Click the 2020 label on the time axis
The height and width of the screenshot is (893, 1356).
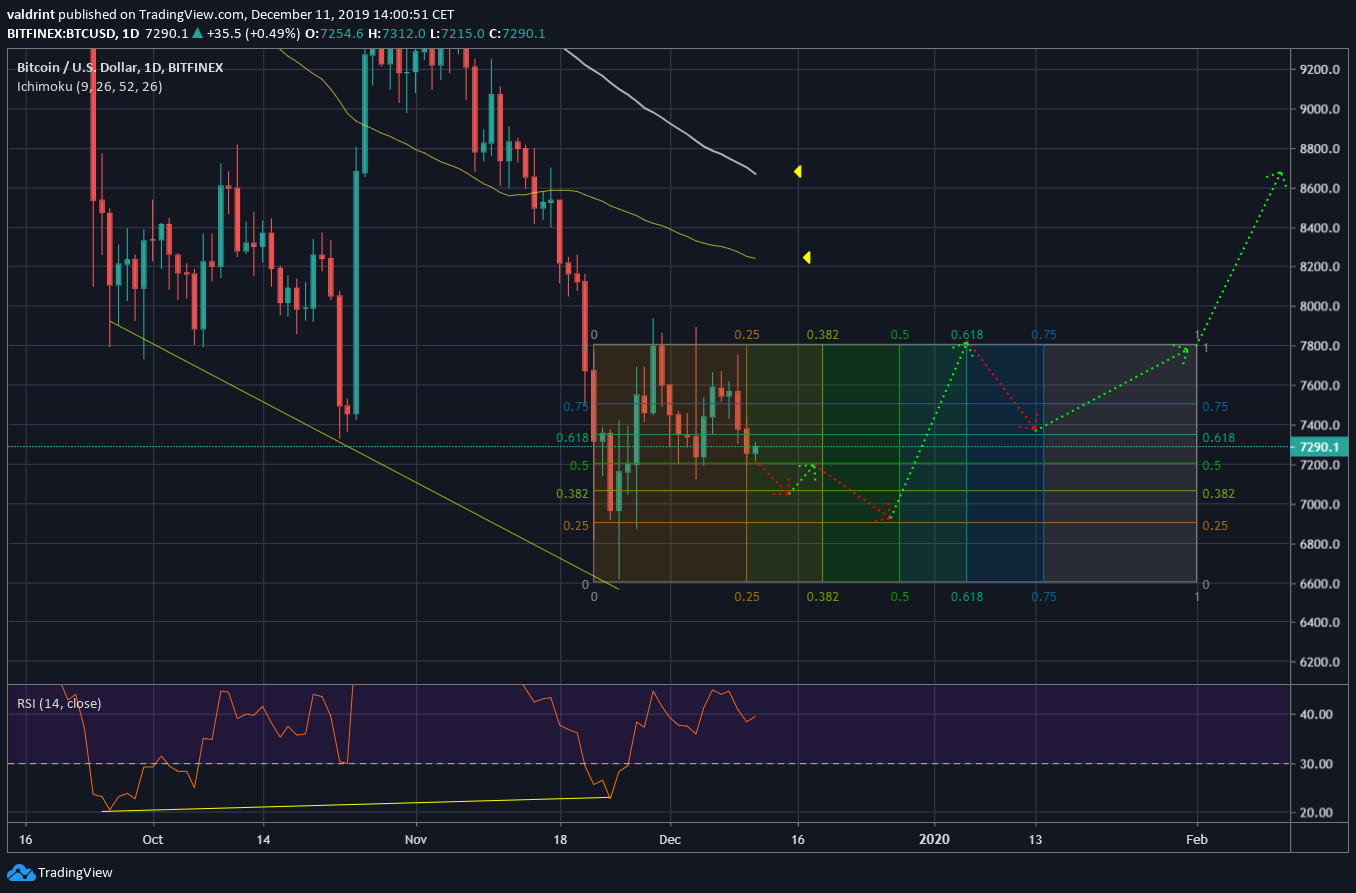(935, 840)
